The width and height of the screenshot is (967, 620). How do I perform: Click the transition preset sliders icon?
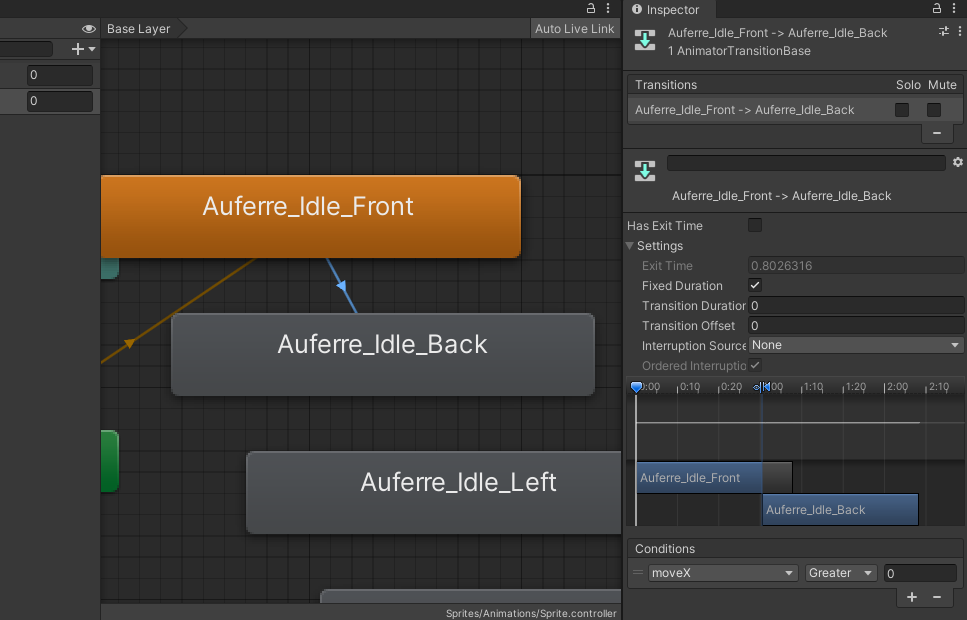click(943, 32)
